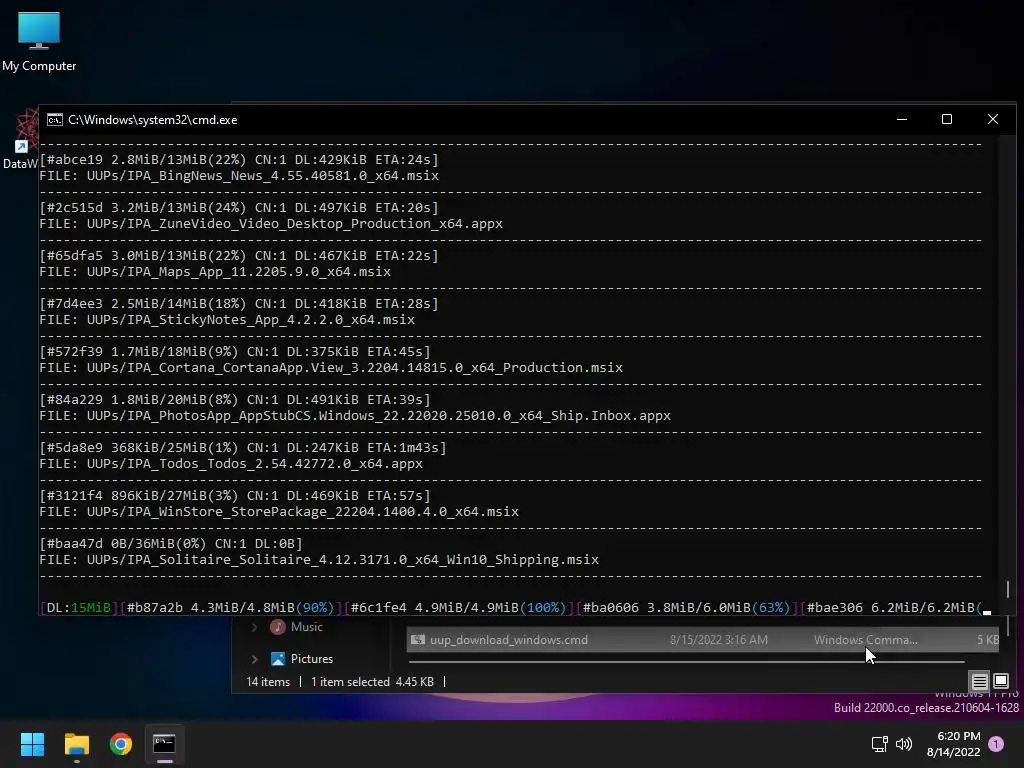Click the date 8/15/2022 3:16 AM cell
The height and width of the screenshot is (768, 1024).
click(x=718, y=640)
